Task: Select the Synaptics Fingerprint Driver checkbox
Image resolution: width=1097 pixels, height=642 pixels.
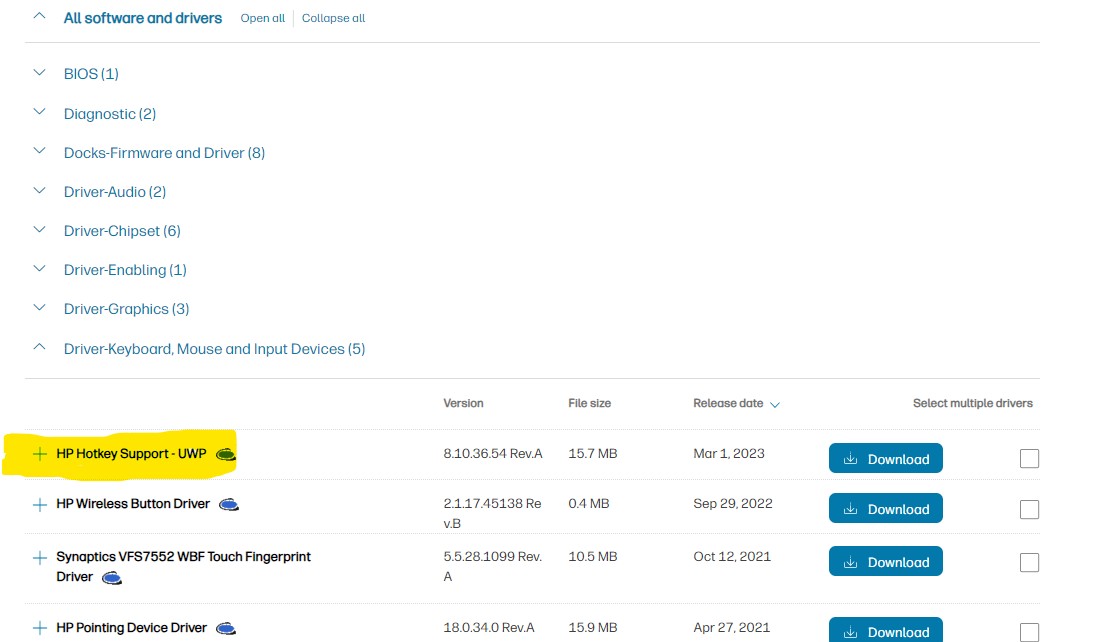Action: click(x=1029, y=562)
